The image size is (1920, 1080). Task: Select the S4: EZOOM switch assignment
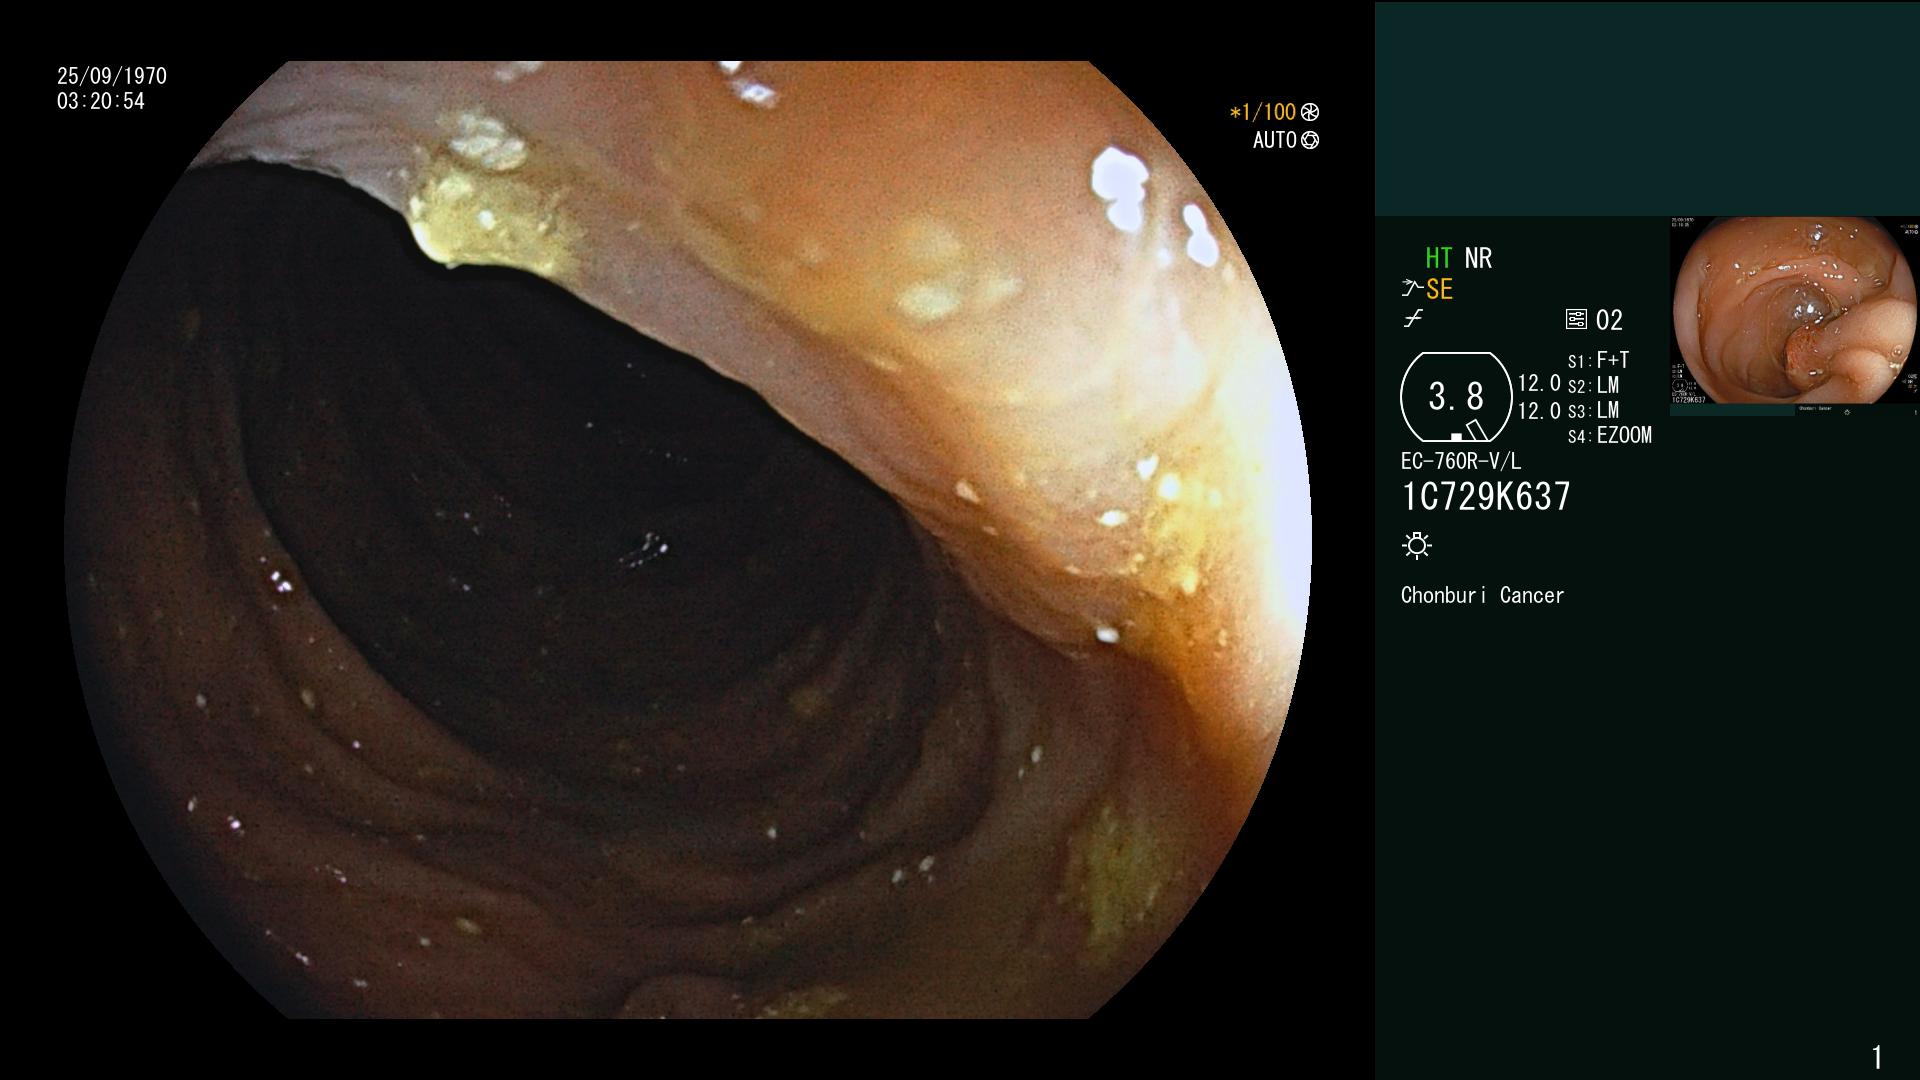pyautogui.click(x=1610, y=435)
